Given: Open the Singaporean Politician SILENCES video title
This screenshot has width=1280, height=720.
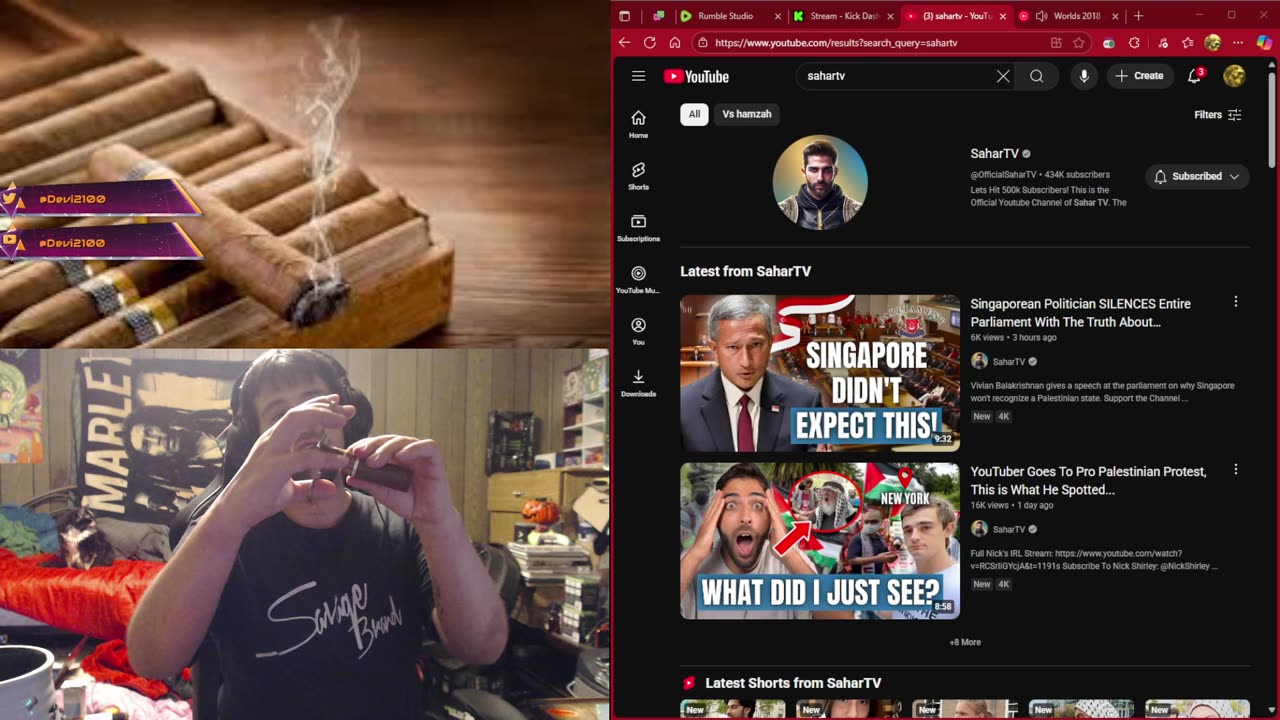Looking at the screenshot, I should click(1080, 312).
